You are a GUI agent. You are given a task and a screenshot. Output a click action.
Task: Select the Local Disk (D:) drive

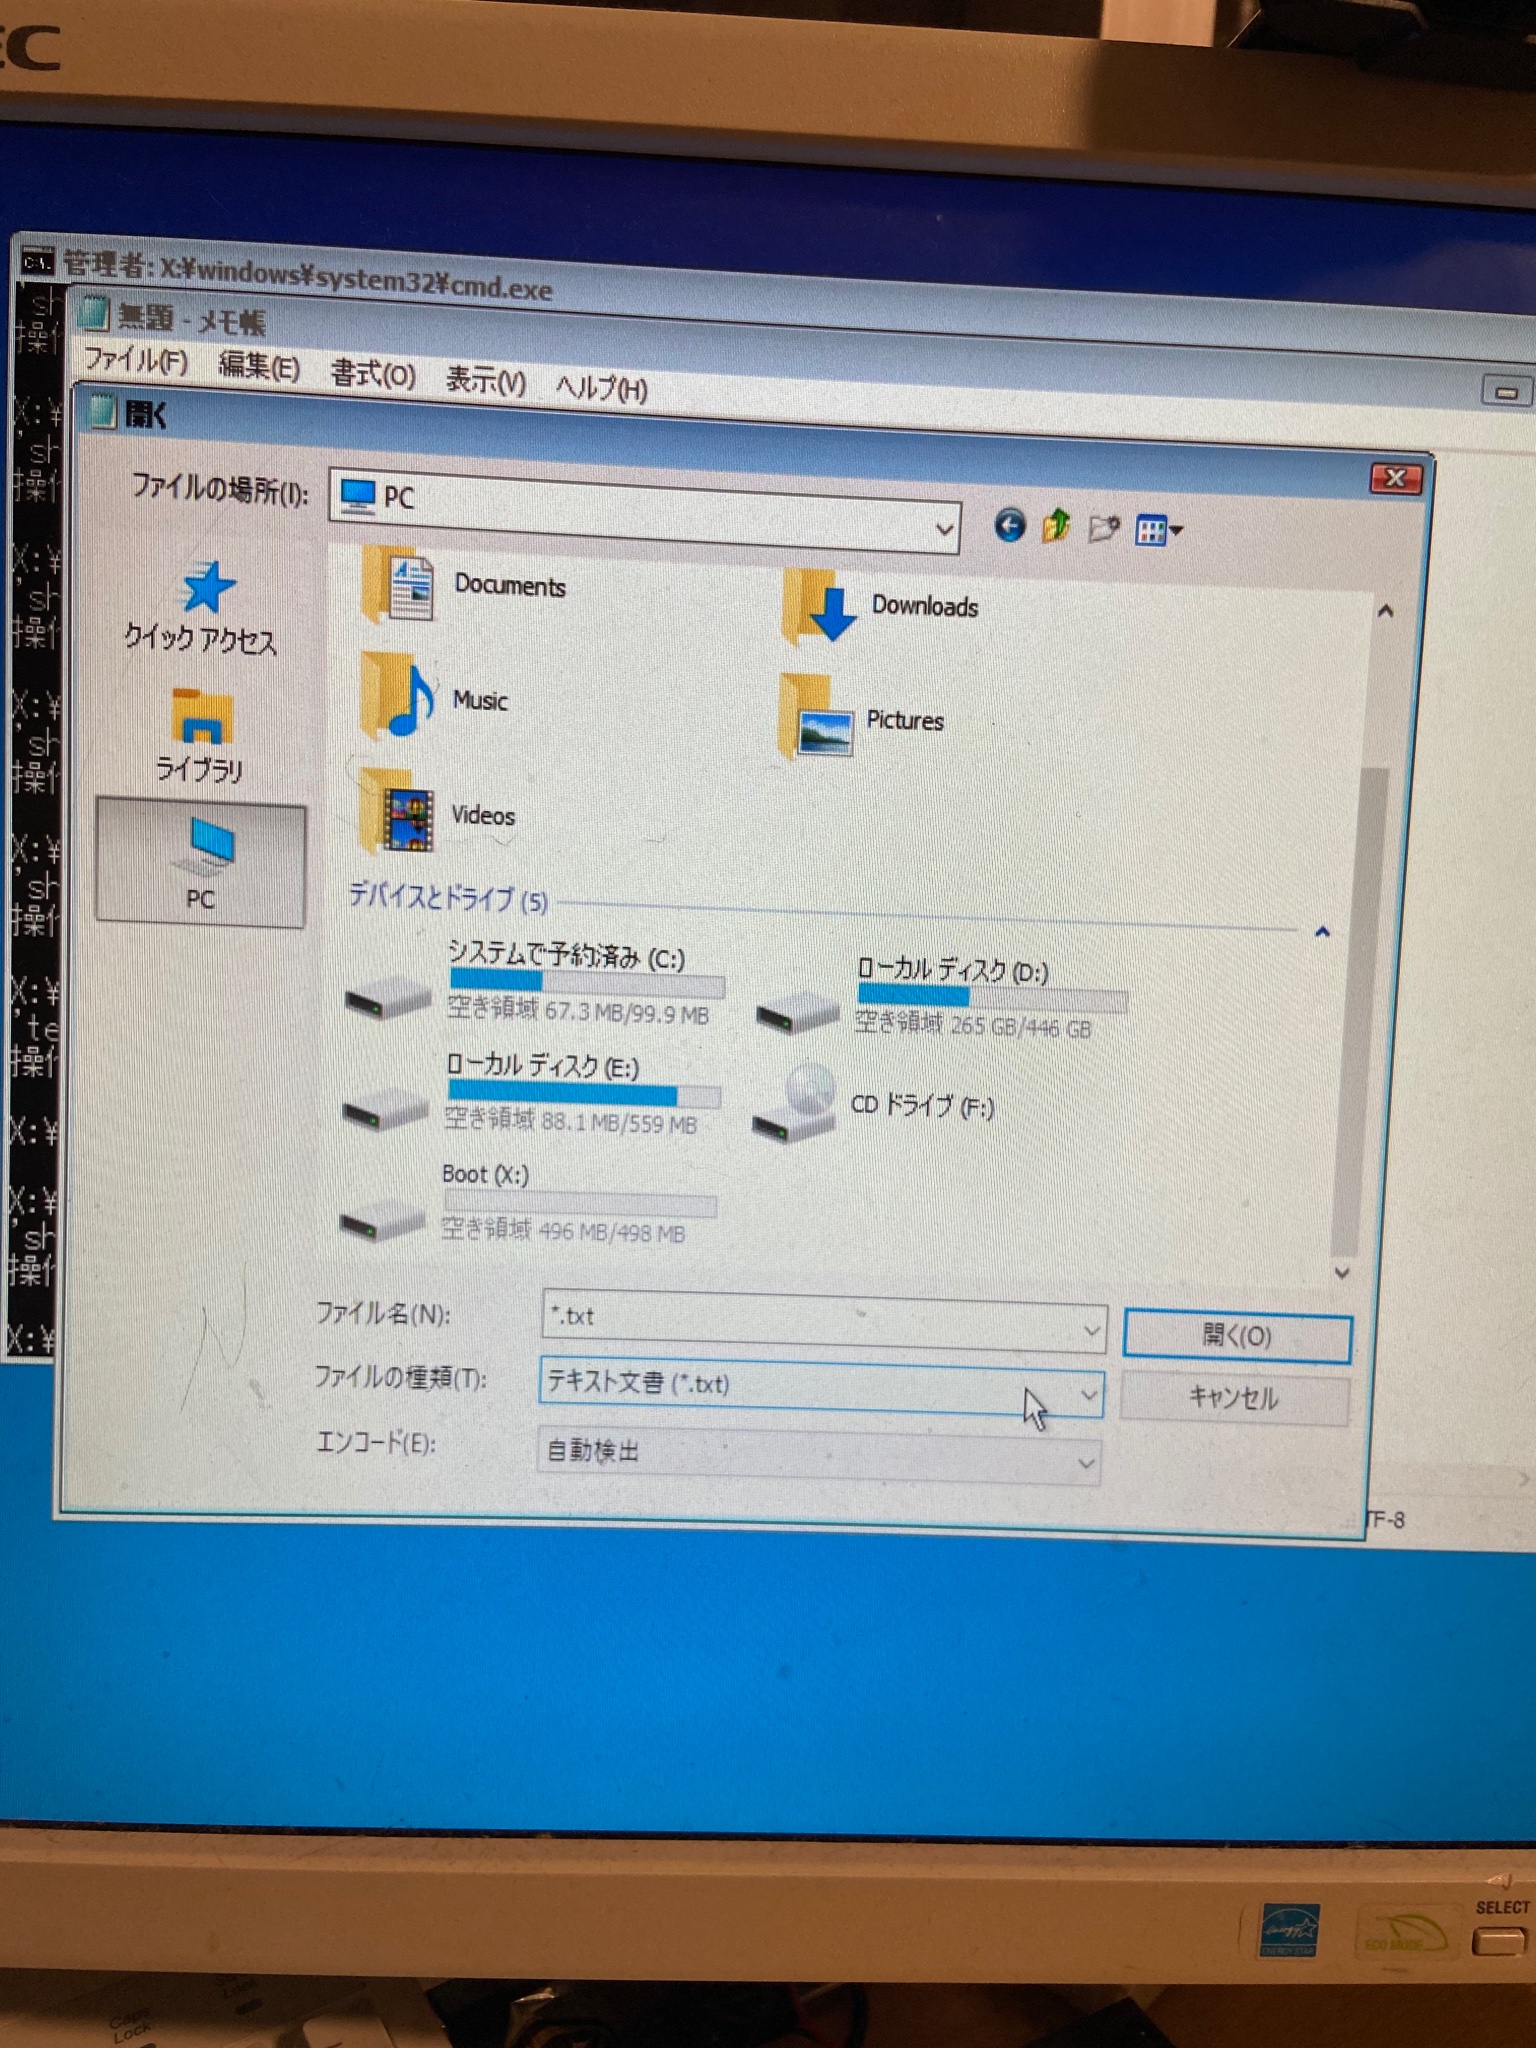pyautogui.click(x=797, y=1012)
